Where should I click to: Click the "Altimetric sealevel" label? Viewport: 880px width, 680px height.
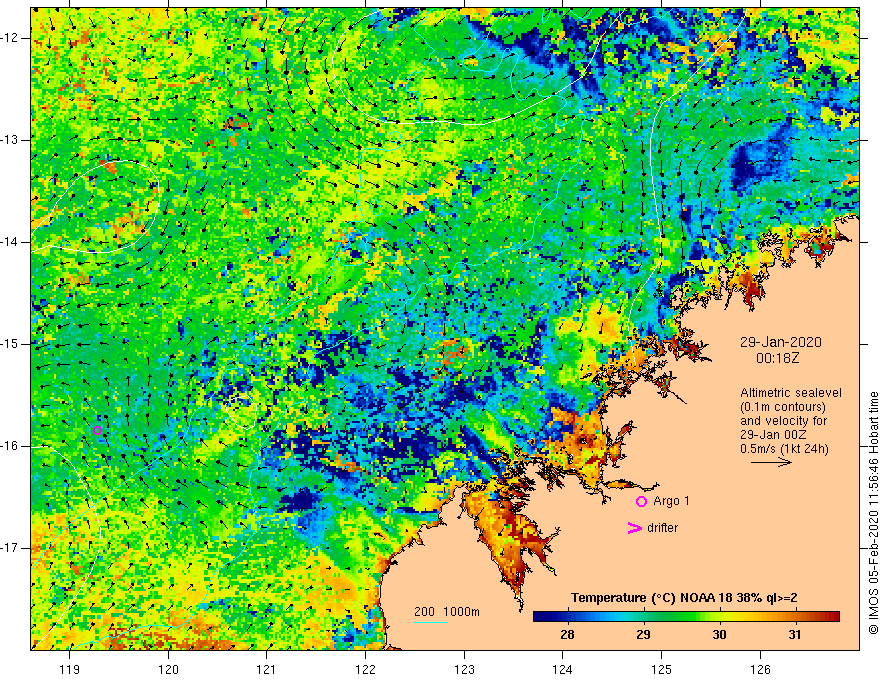click(791, 393)
